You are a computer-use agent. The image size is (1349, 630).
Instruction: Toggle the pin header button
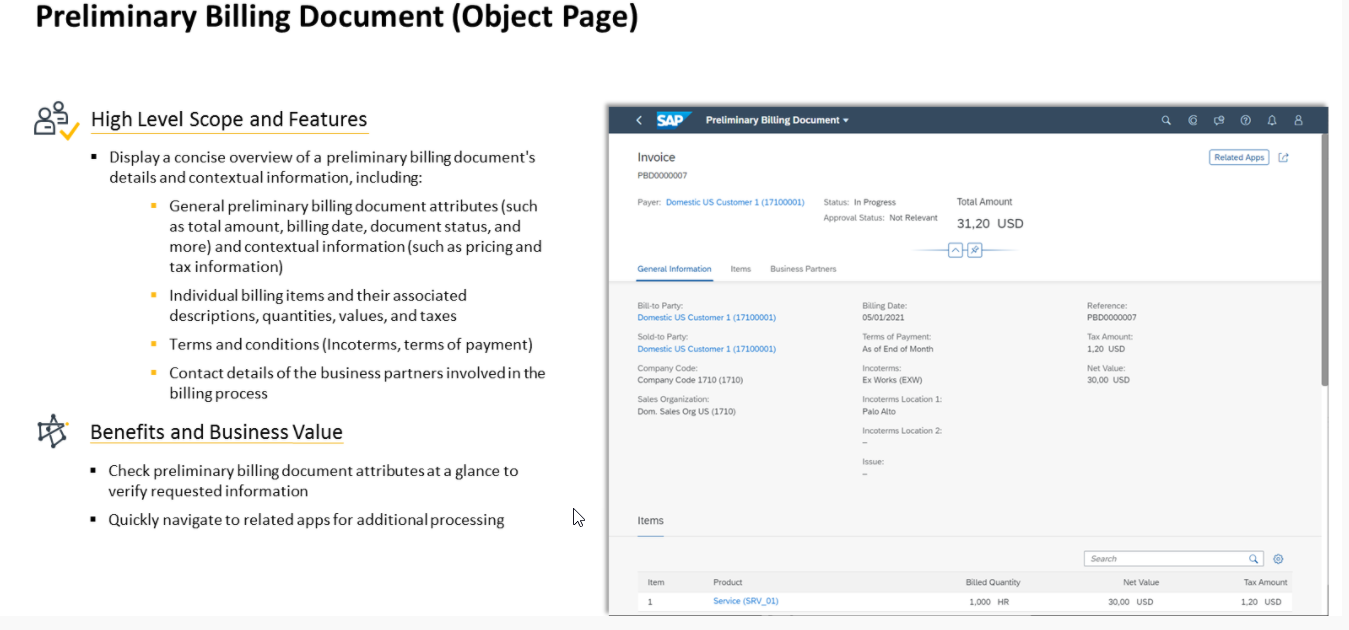click(x=975, y=250)
